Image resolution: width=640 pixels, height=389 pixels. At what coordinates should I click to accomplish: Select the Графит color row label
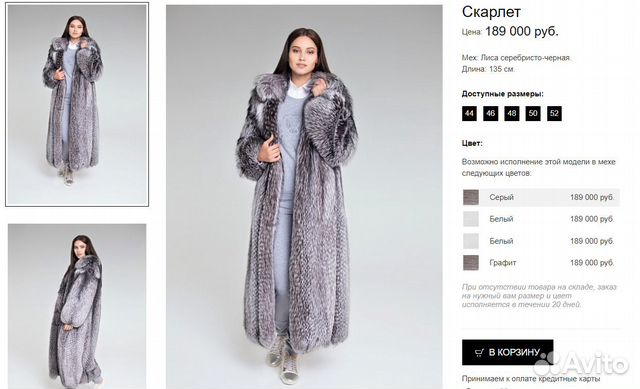tap(502, 263)
